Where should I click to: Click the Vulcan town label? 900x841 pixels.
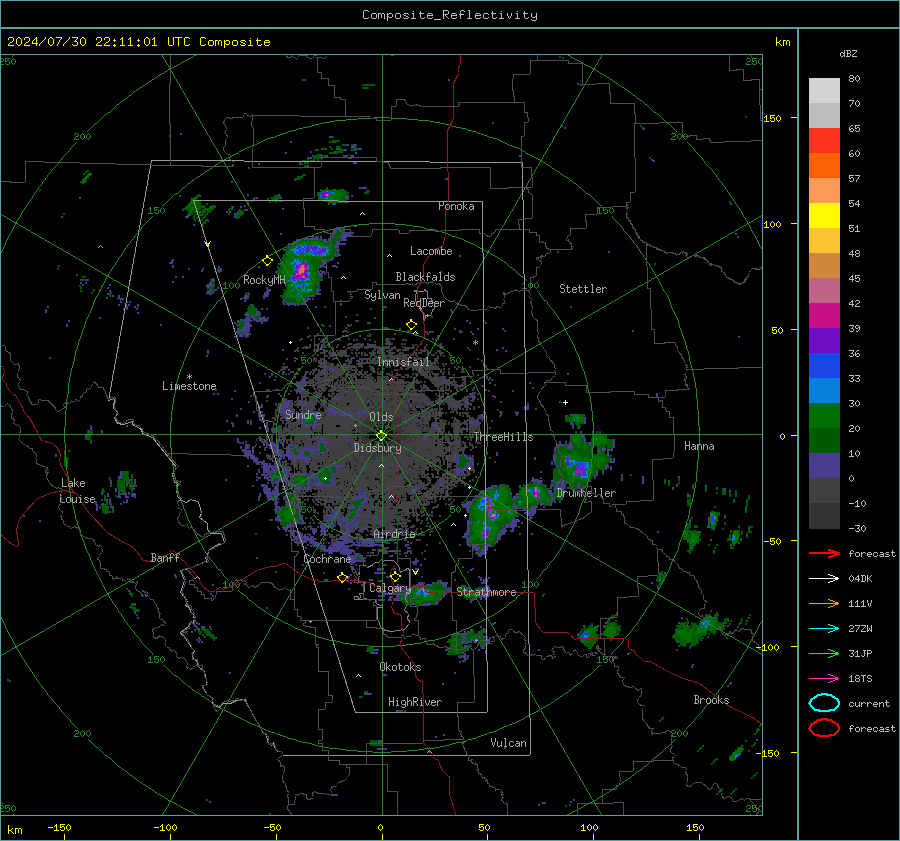[x=509, y=743]
